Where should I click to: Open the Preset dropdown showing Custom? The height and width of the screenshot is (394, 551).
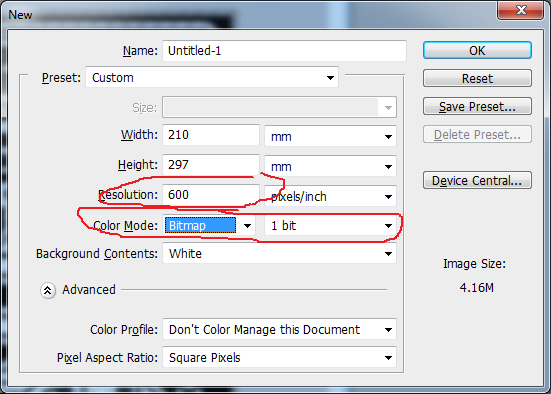click(212, 77)
